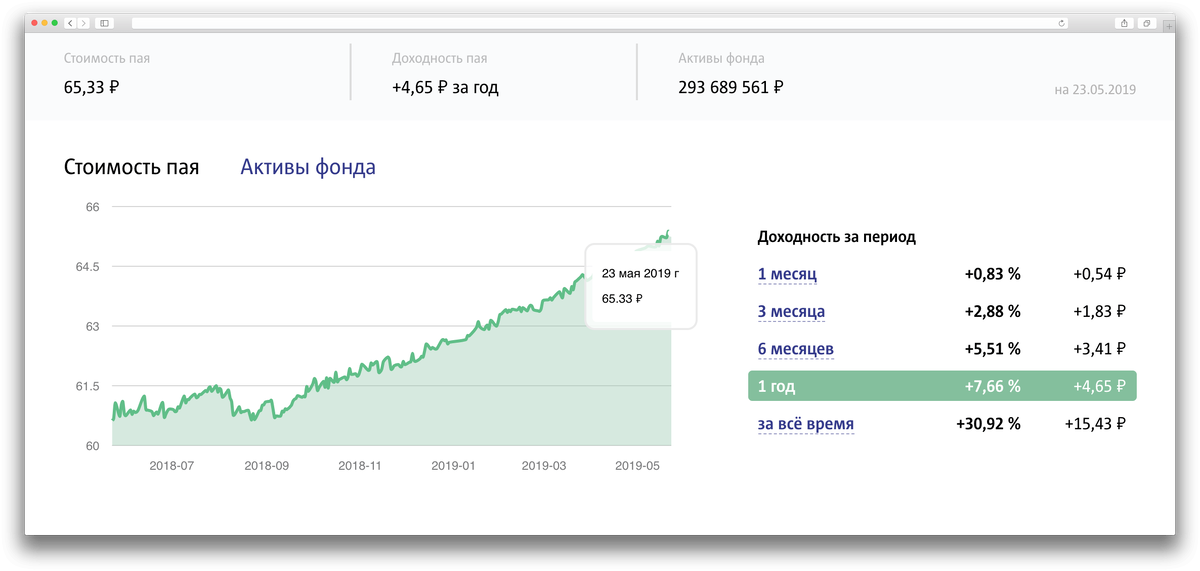Click the 2019-03 x-axis label

pos(544,465)
